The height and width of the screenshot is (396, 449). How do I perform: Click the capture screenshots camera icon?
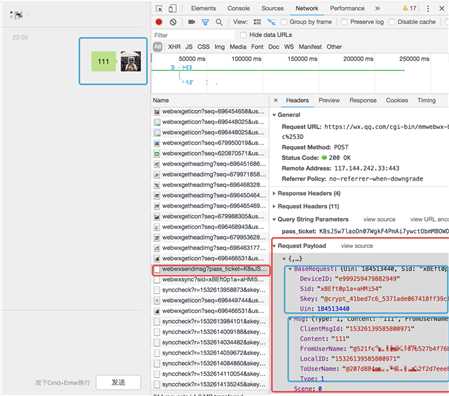point(191,22)
